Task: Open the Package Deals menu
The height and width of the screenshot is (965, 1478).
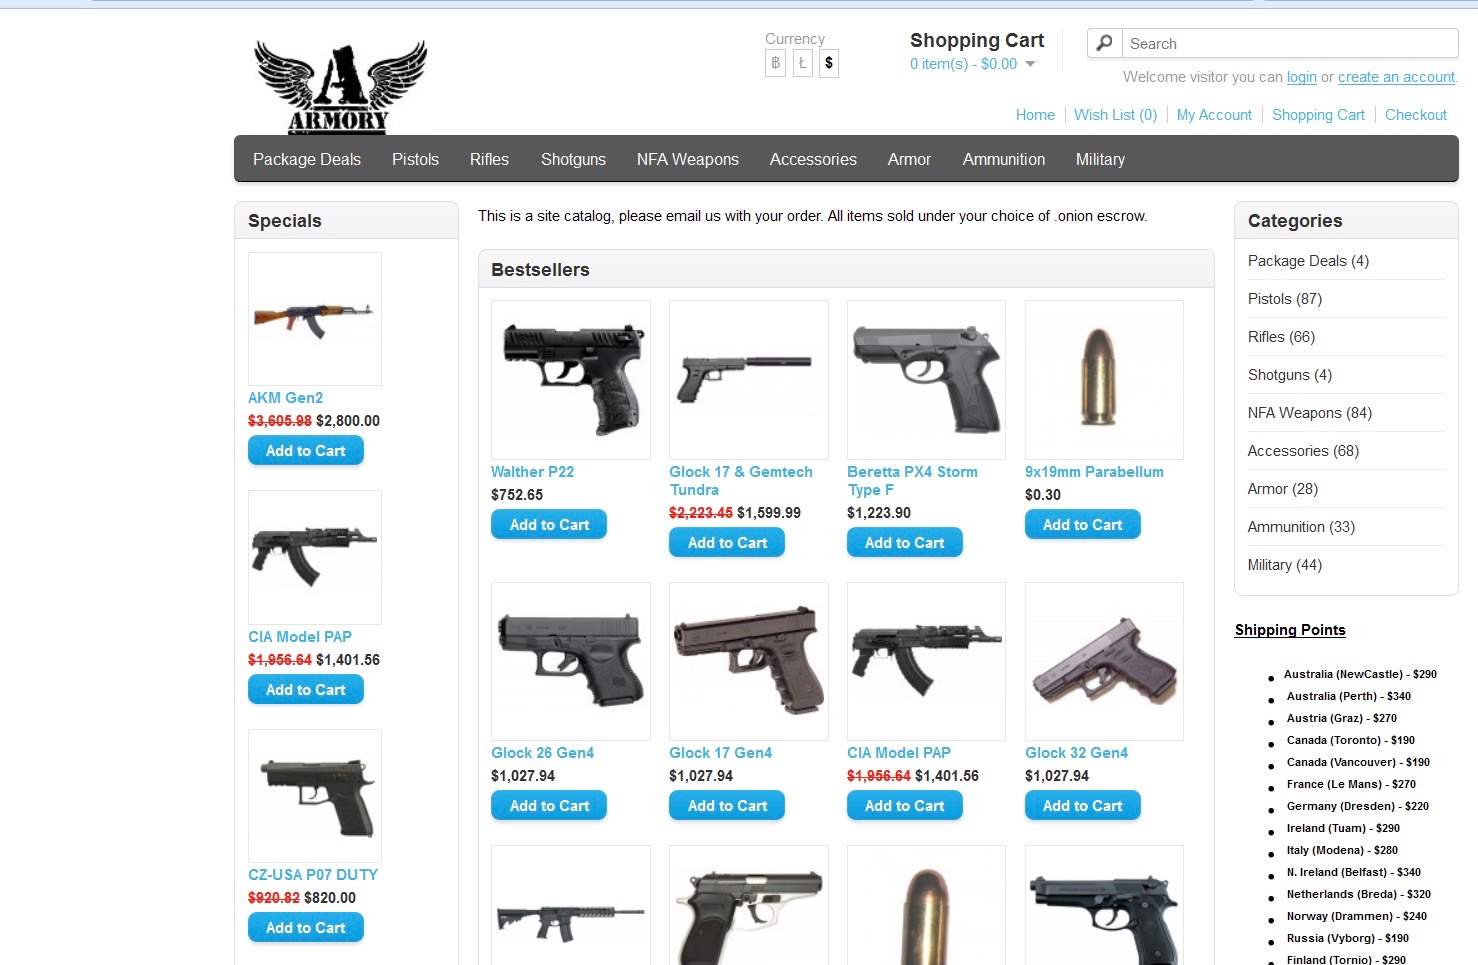Action: coord(307,159)
